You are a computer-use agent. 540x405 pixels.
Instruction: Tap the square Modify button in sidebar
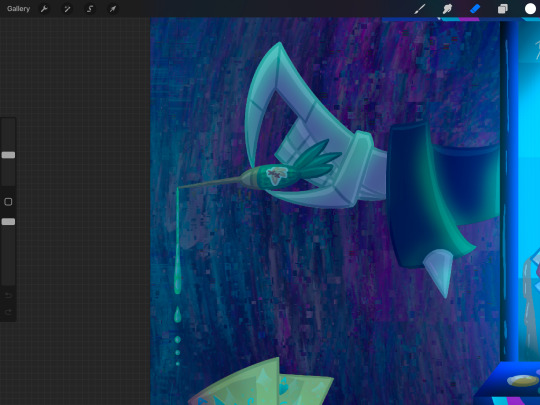coord(8,202)
